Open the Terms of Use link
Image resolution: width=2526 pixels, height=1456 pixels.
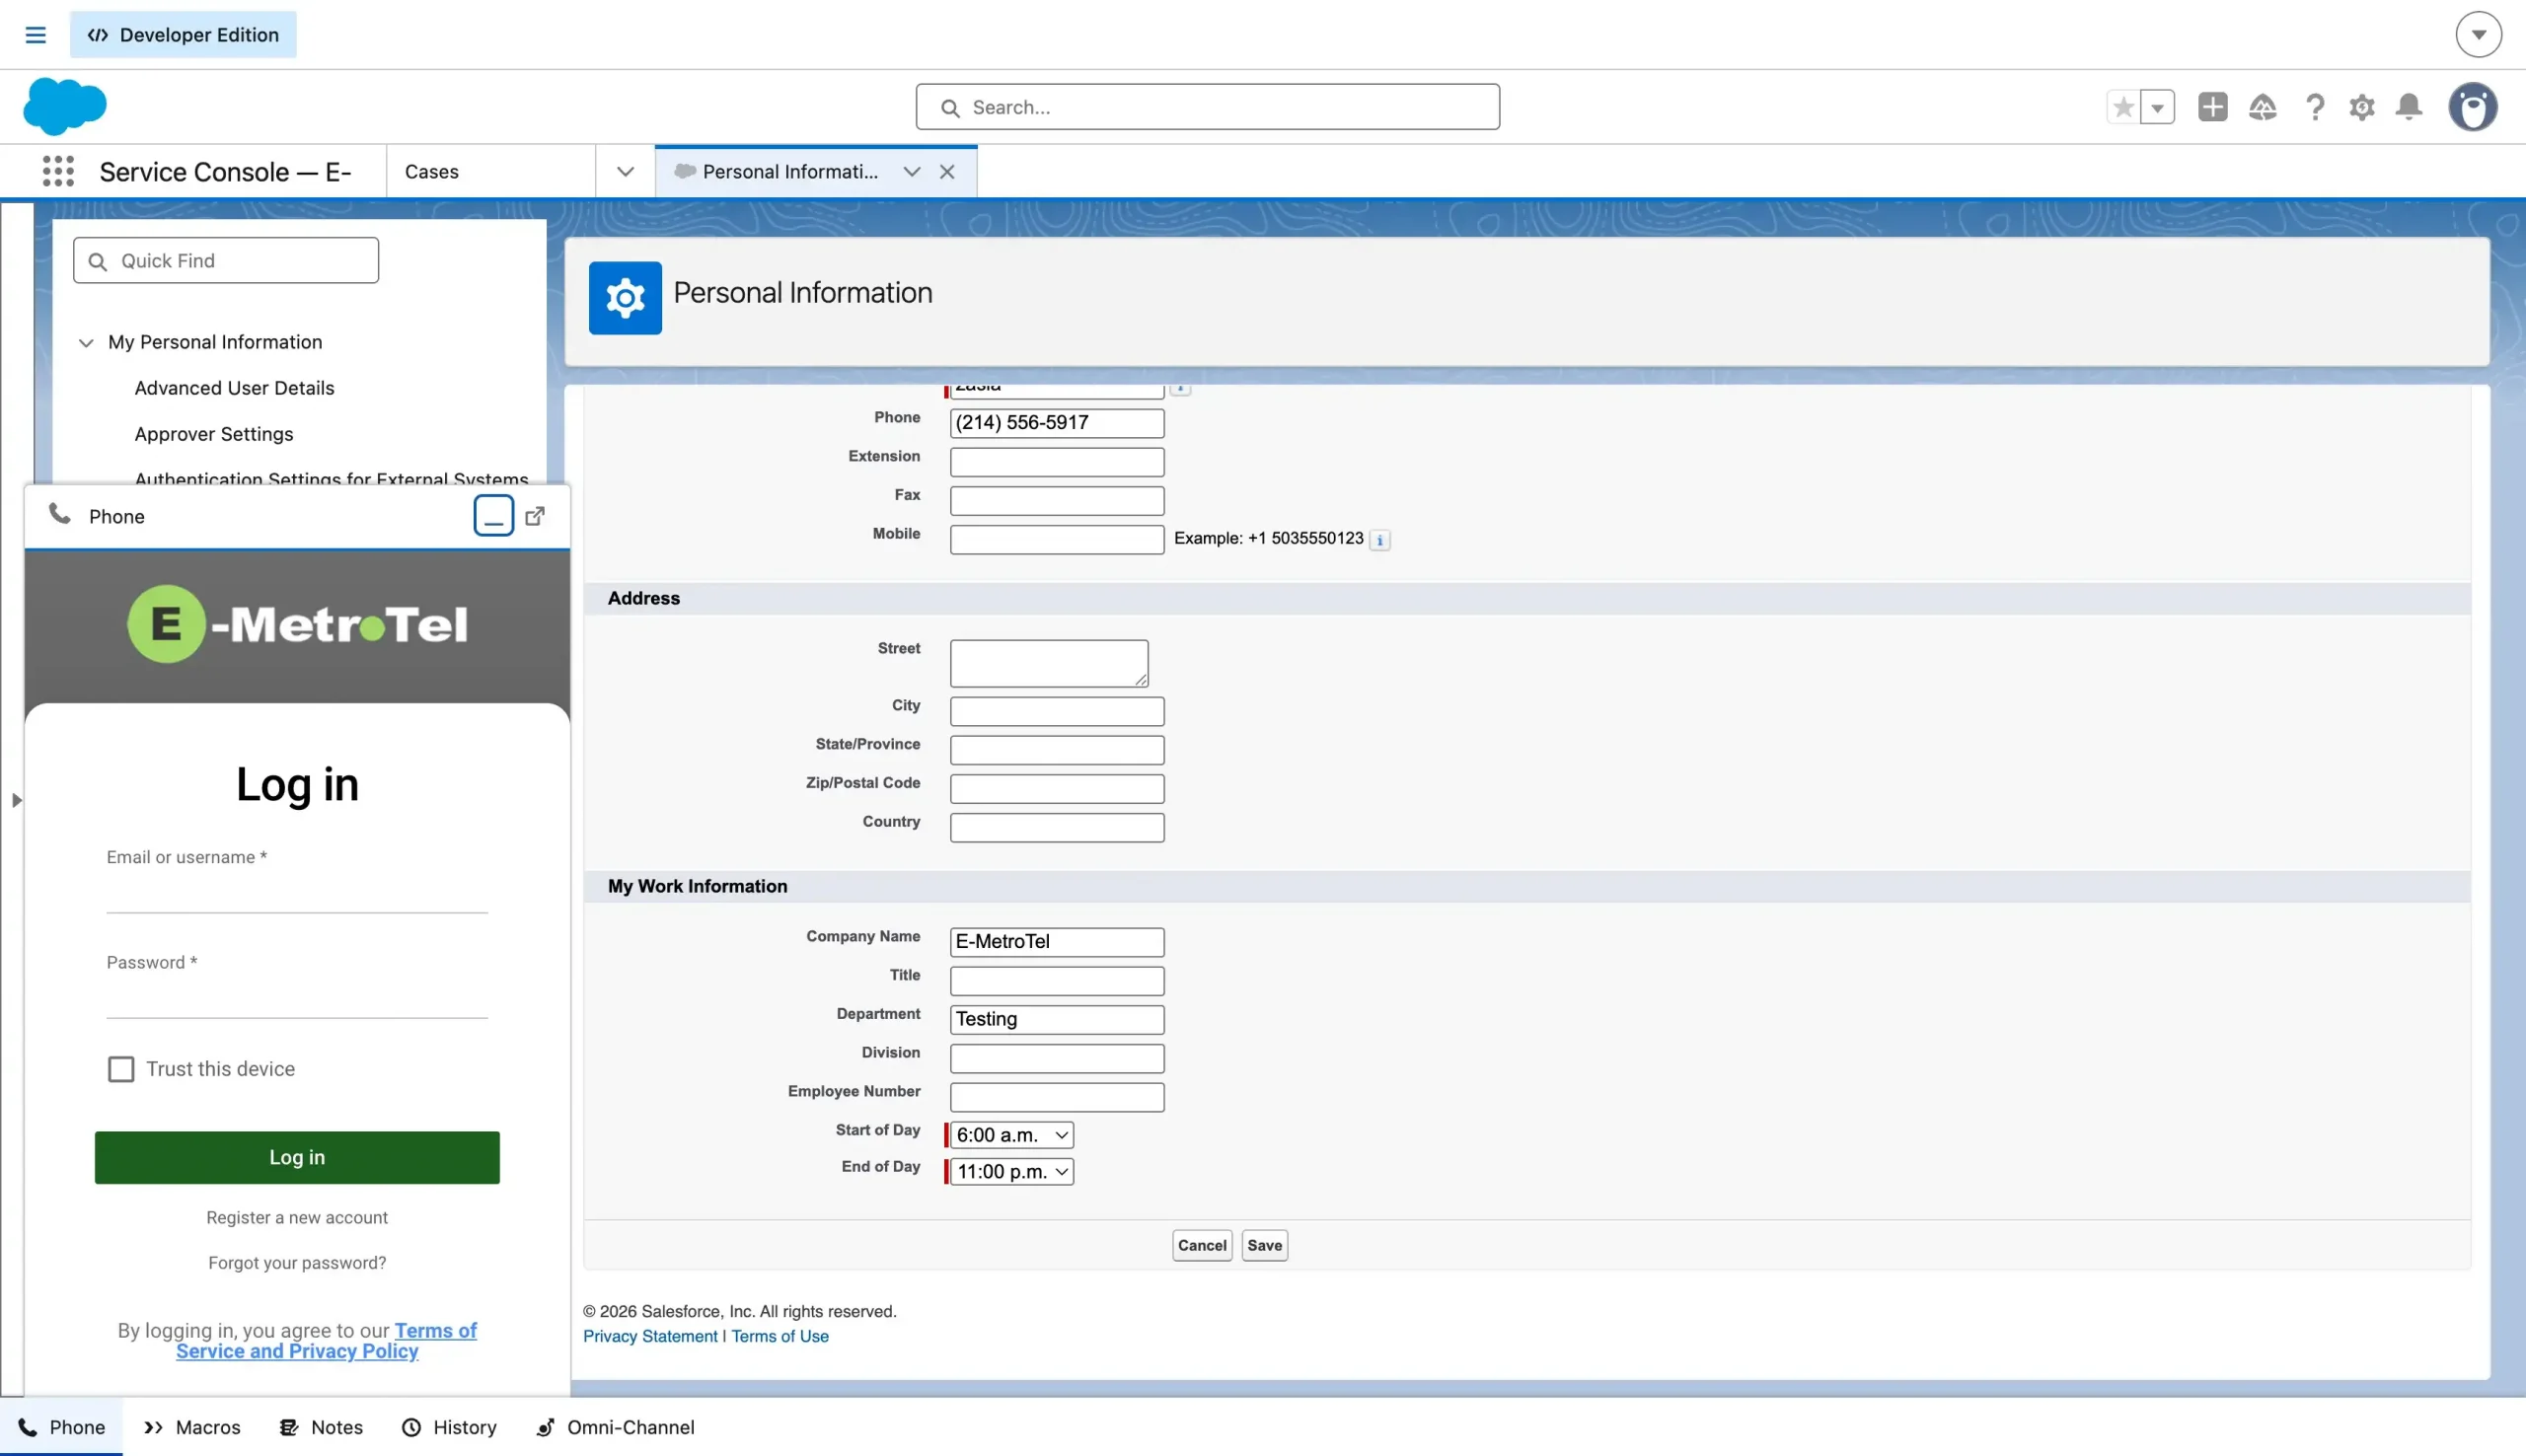point(780,1336)
